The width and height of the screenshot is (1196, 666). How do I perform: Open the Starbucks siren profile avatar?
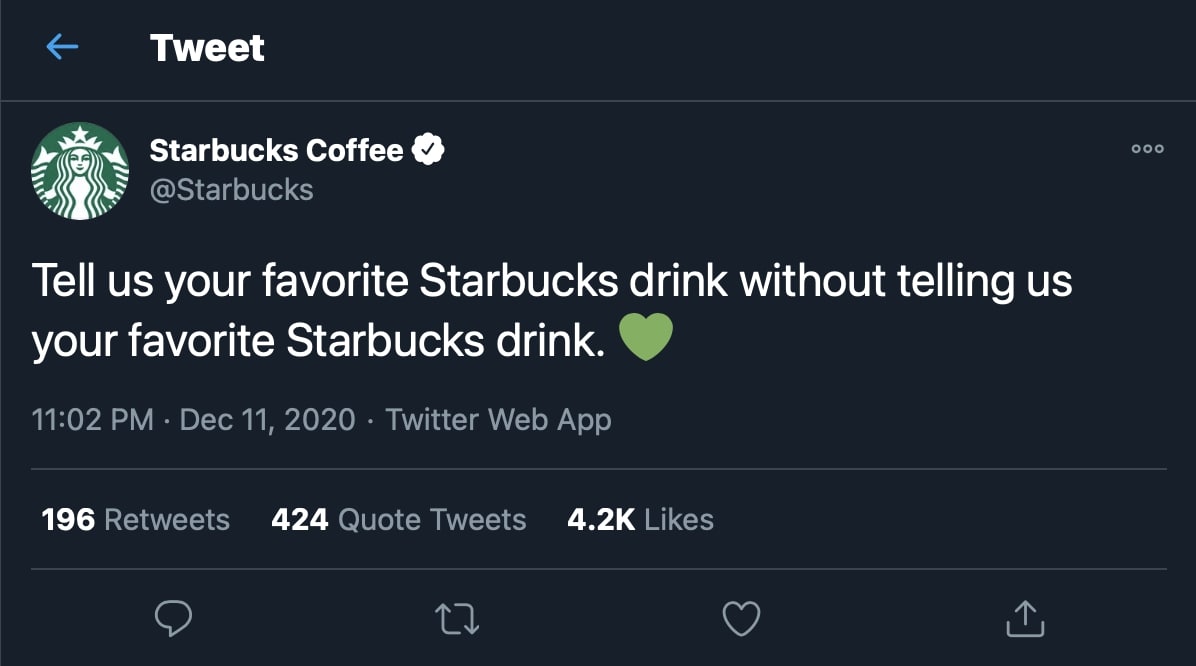click(80, 171)
